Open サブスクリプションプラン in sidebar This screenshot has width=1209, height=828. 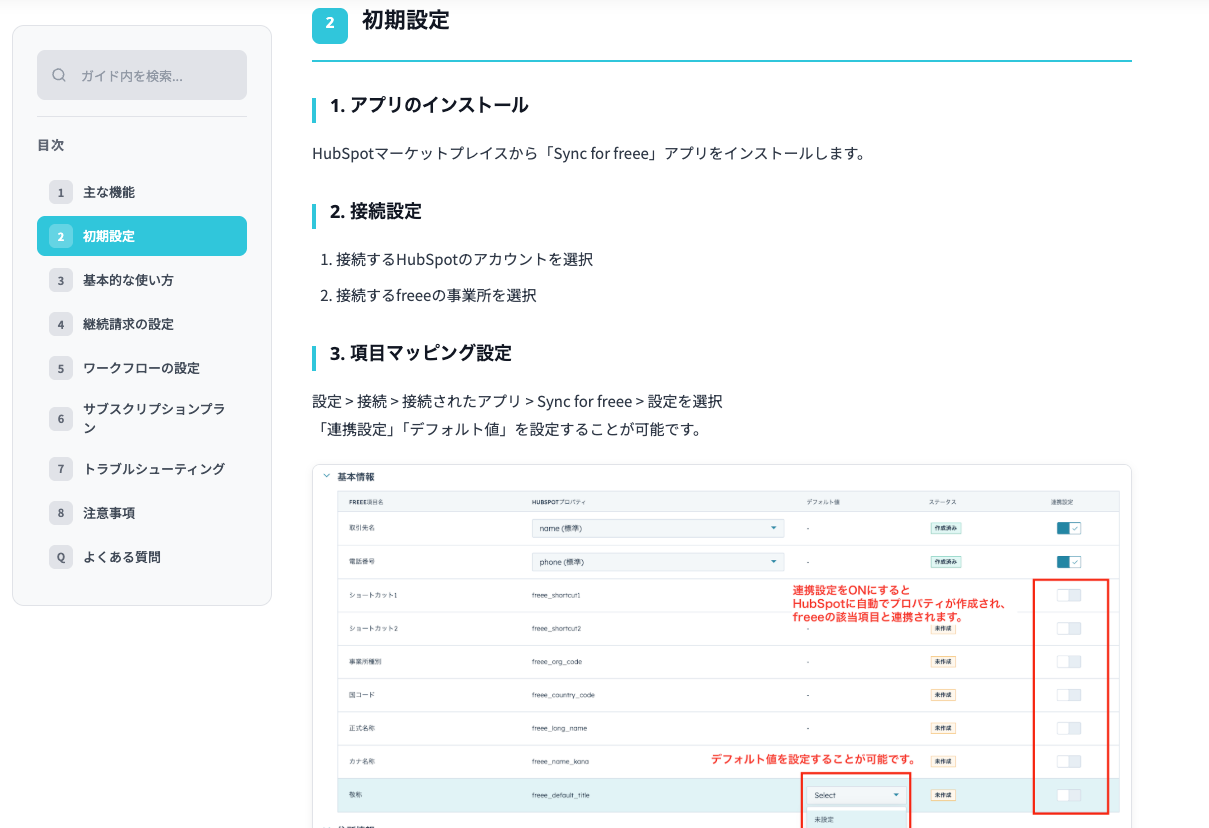142,418
